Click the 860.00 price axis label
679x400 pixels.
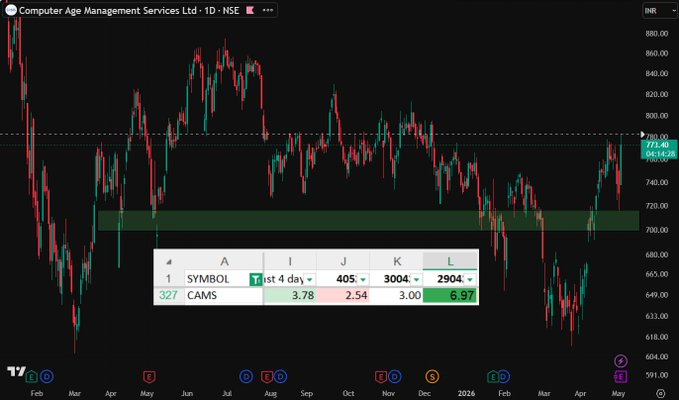tap(657, 53)
